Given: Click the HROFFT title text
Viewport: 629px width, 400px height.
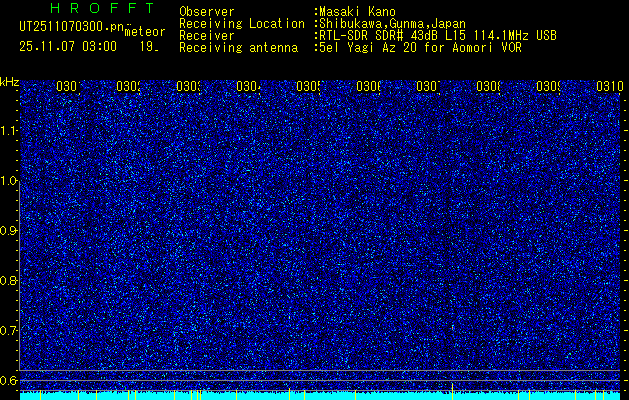Looking at the screenshot, I should 102,8.
